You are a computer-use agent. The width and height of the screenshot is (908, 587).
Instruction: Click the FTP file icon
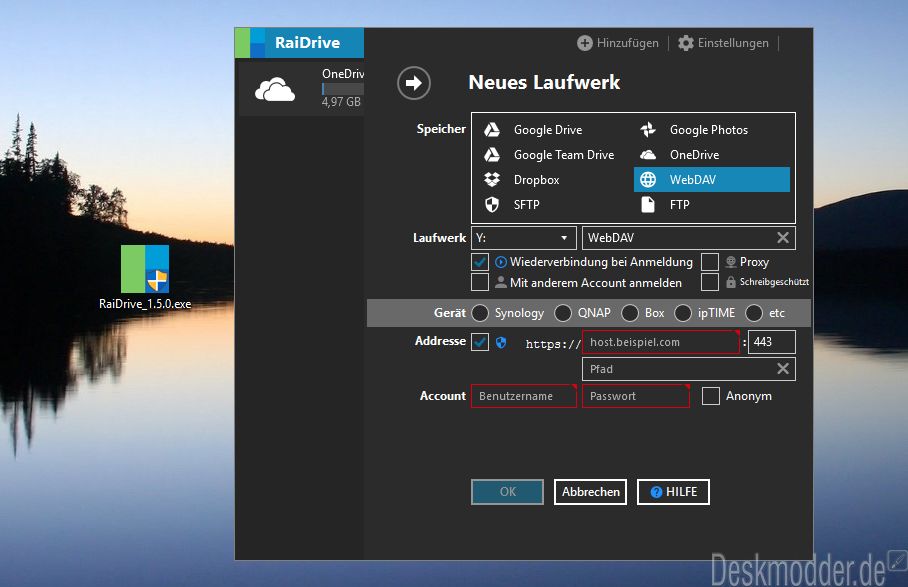(648, 204)
